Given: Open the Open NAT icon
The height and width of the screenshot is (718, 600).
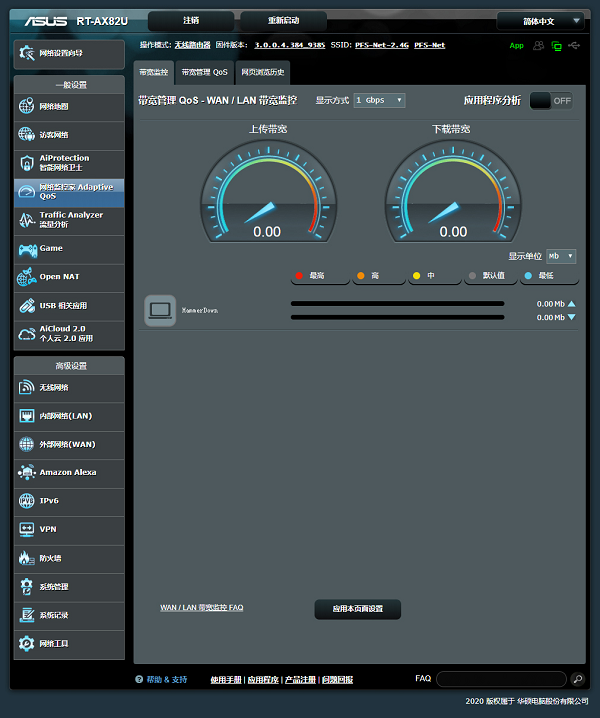Looking at the screenshot, I should click(x=27, y=277).
